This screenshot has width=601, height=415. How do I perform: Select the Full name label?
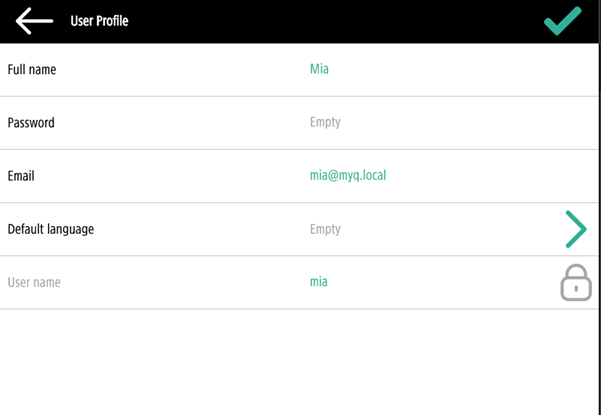32,70
